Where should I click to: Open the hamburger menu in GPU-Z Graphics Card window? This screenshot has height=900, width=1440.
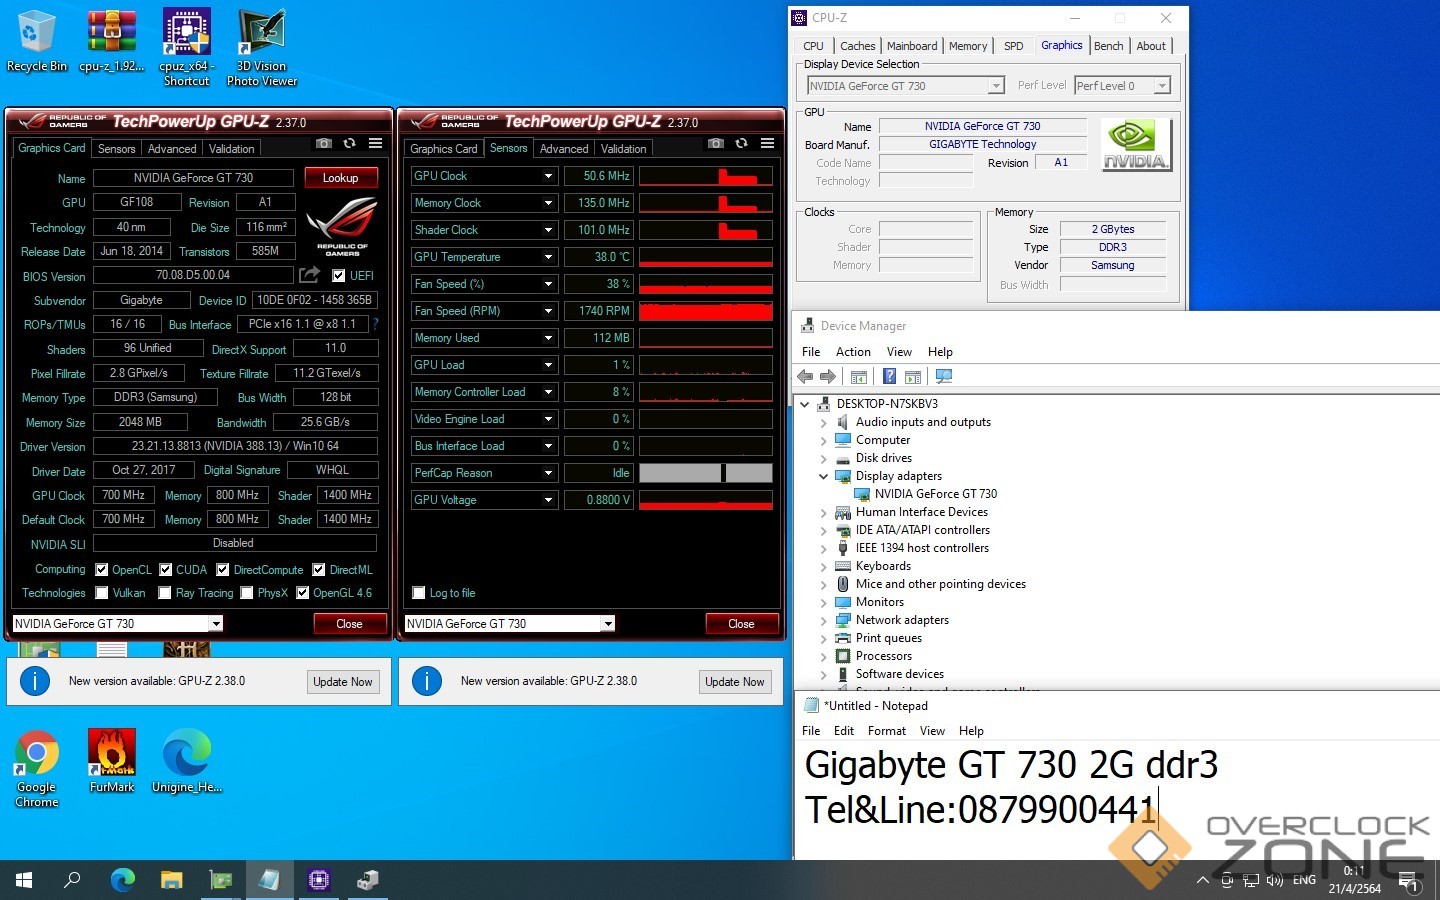(x=375, y=144)
